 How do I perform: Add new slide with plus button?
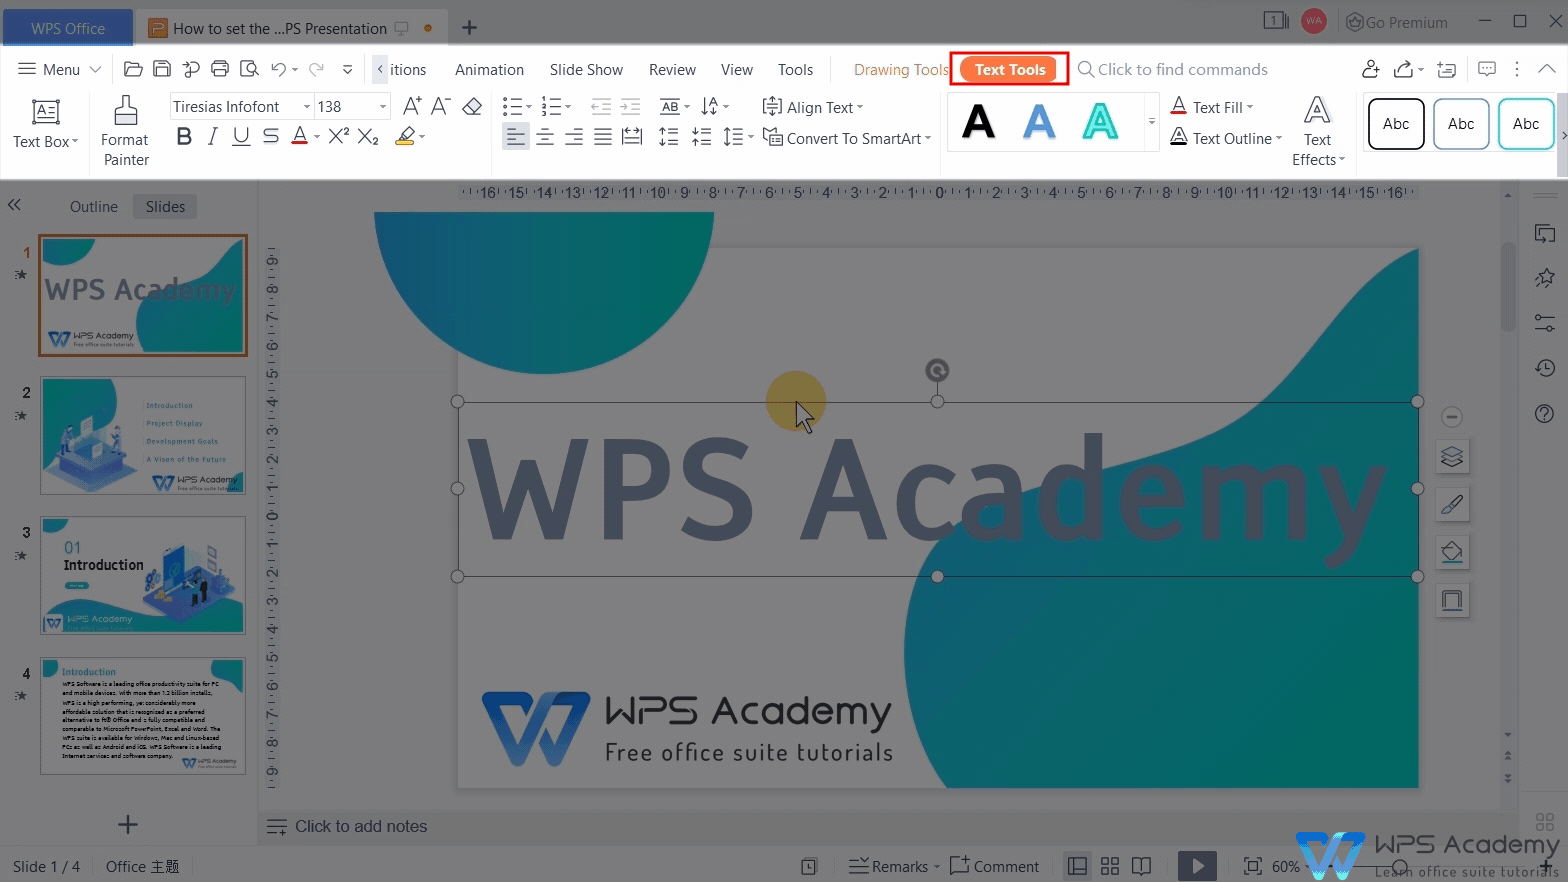pos(128,824)
